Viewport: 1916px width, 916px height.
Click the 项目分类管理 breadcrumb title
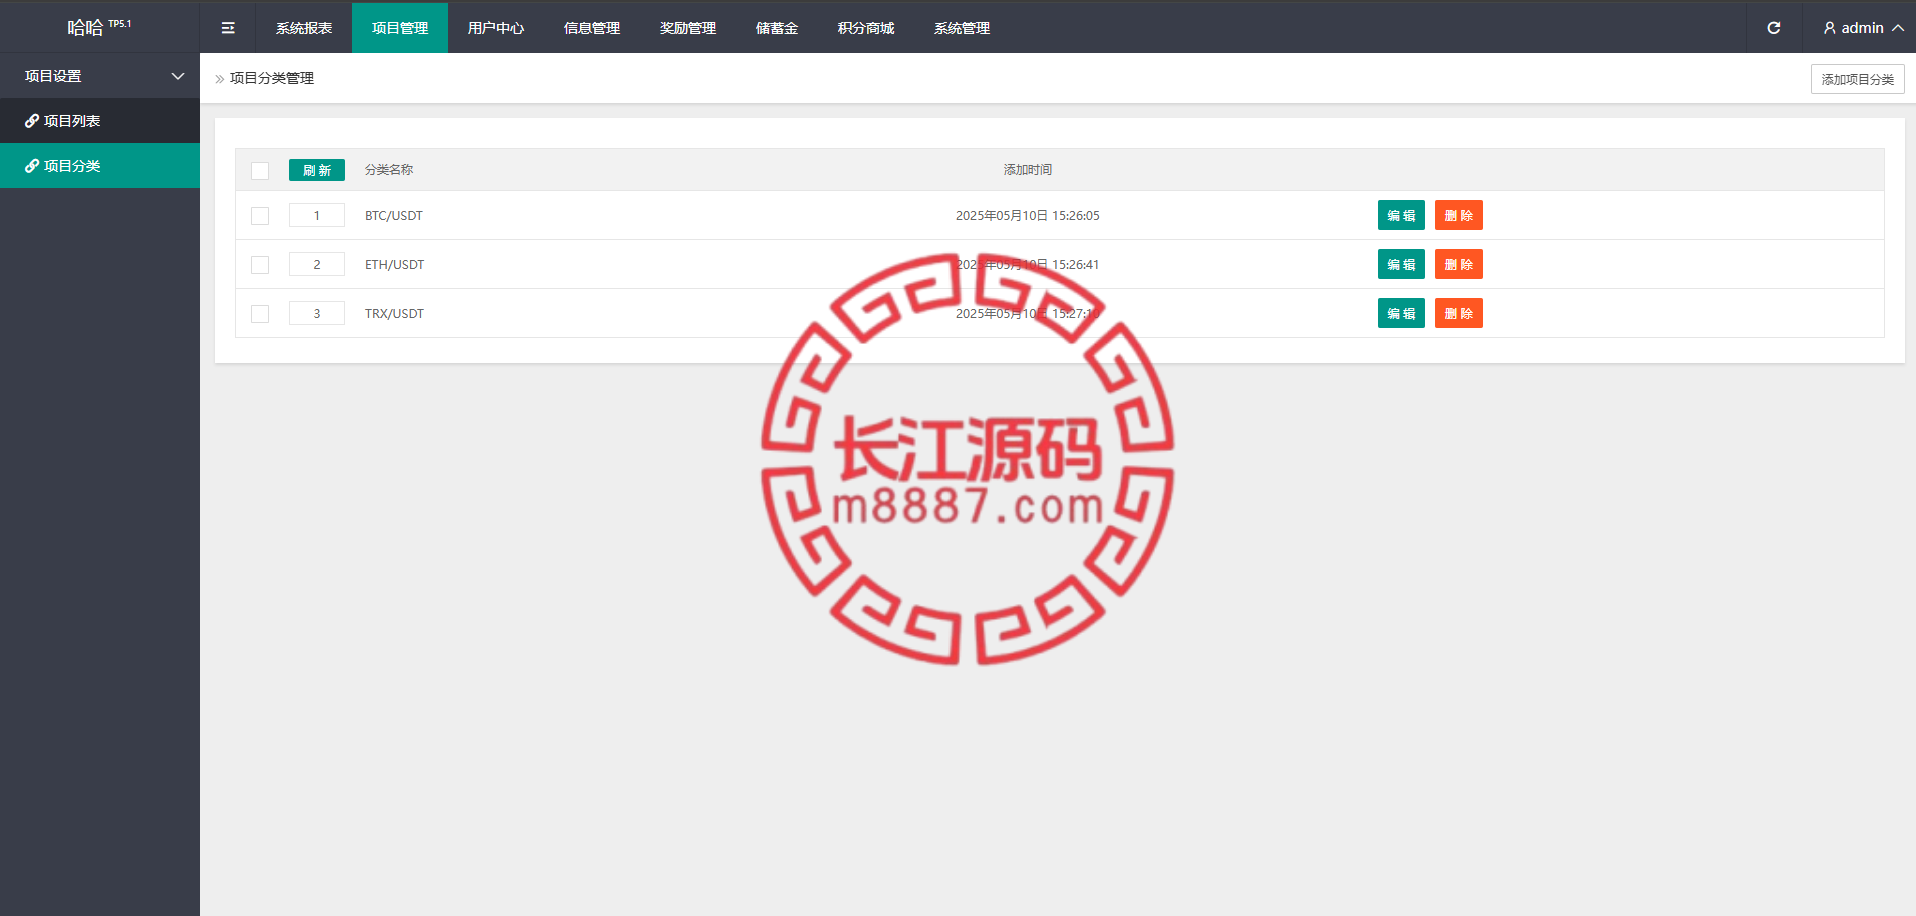[272, 78]
